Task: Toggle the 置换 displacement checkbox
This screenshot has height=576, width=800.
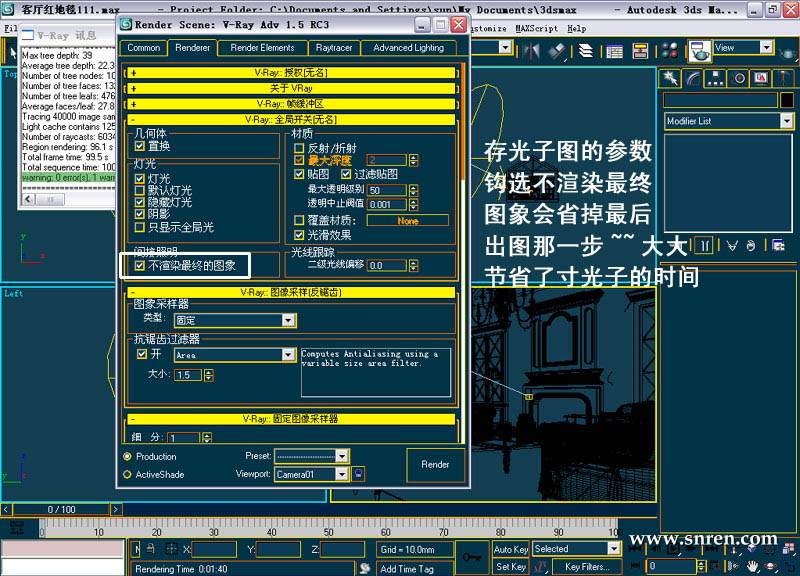Action: [x=140, y=146]
